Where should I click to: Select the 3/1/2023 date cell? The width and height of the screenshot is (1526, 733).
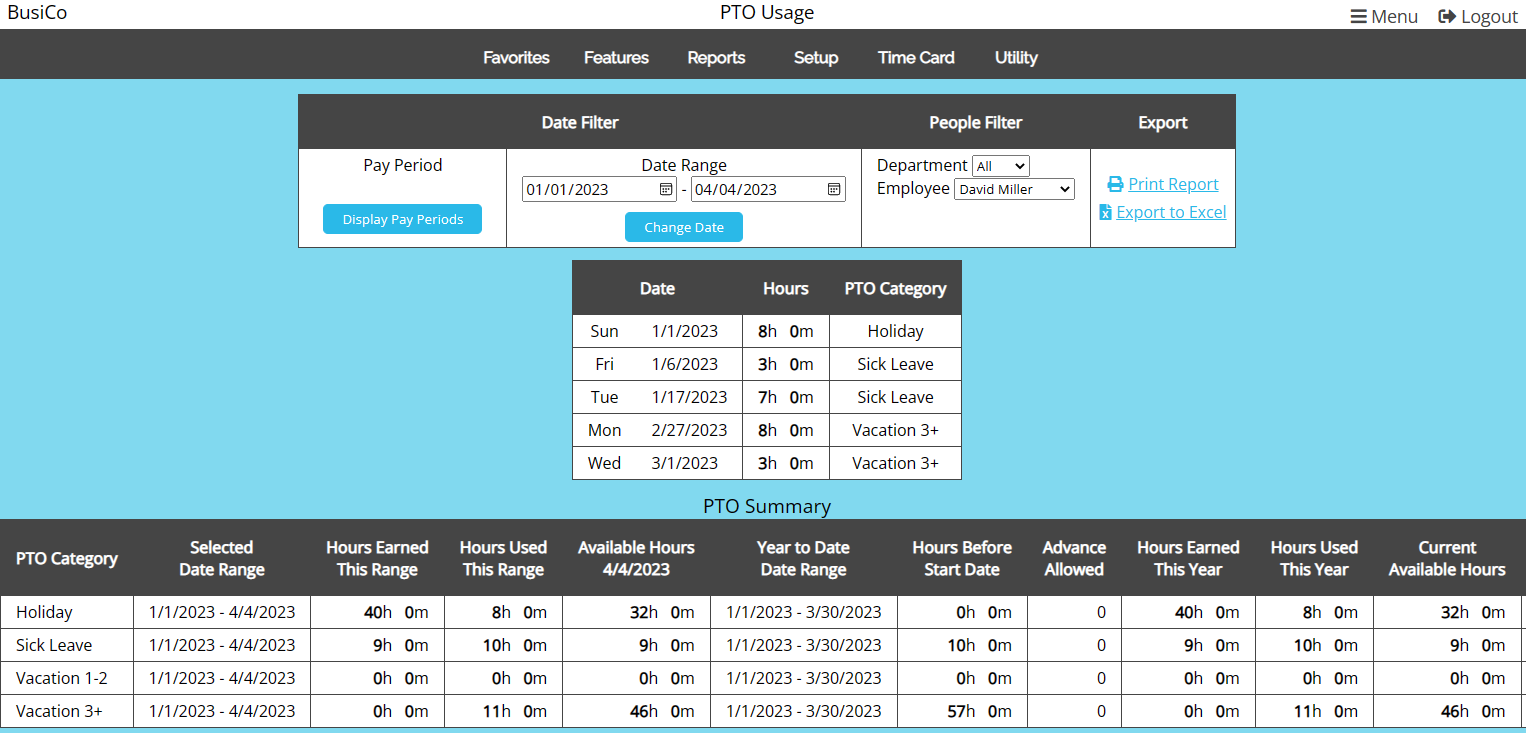[x=685, y=463]
